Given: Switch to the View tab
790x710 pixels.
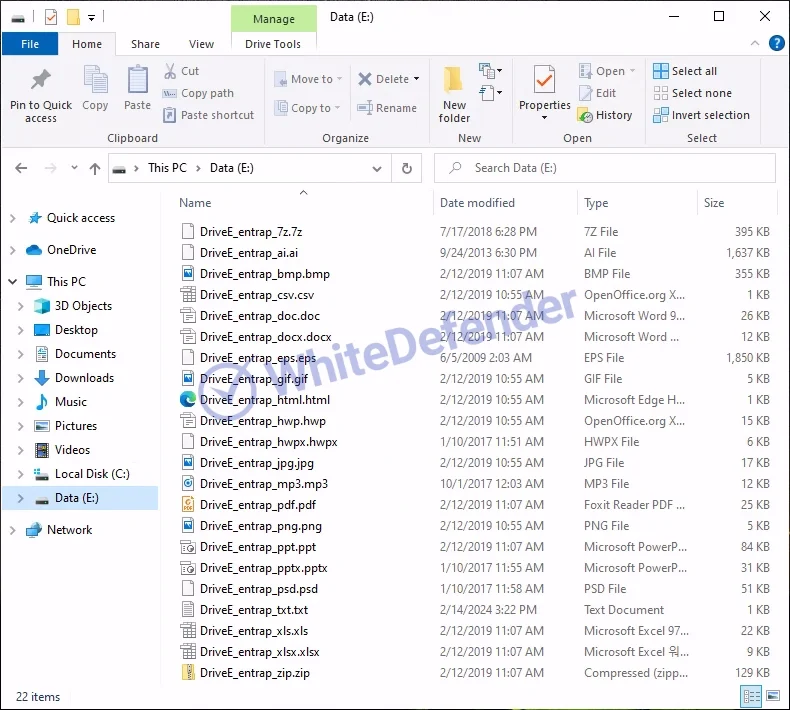Looking at the screenshot, I should 201,44.
